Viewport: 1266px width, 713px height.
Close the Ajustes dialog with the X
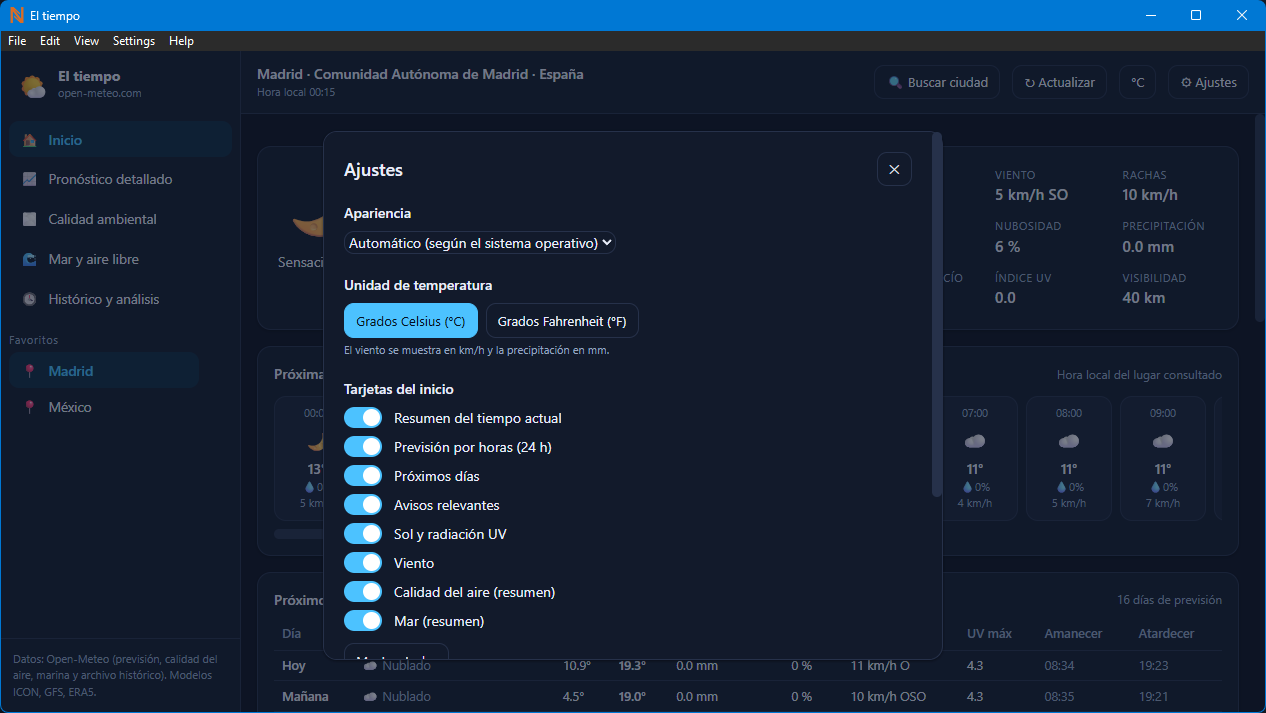click(x=894, y=169)
